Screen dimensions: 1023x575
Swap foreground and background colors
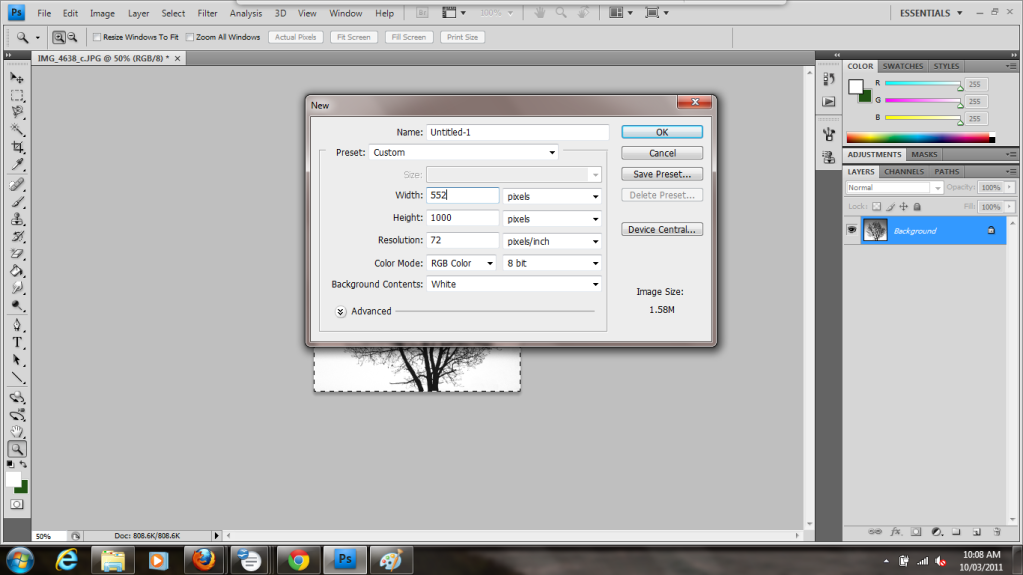(x=23, y=464)
